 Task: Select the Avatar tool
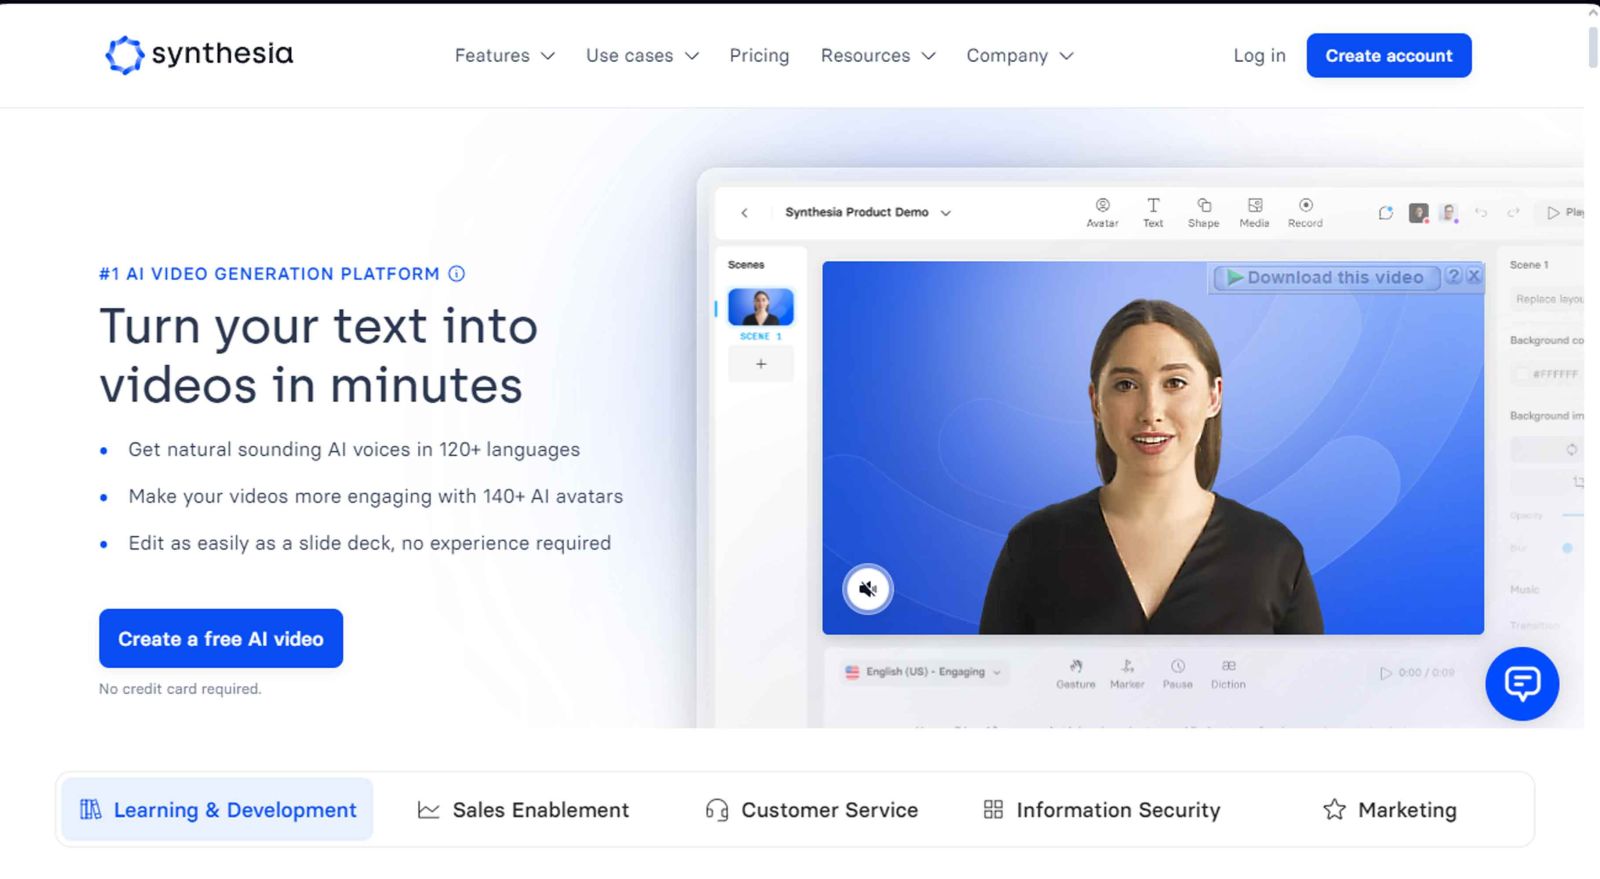pyautogui.click(x=1102, y=213)
